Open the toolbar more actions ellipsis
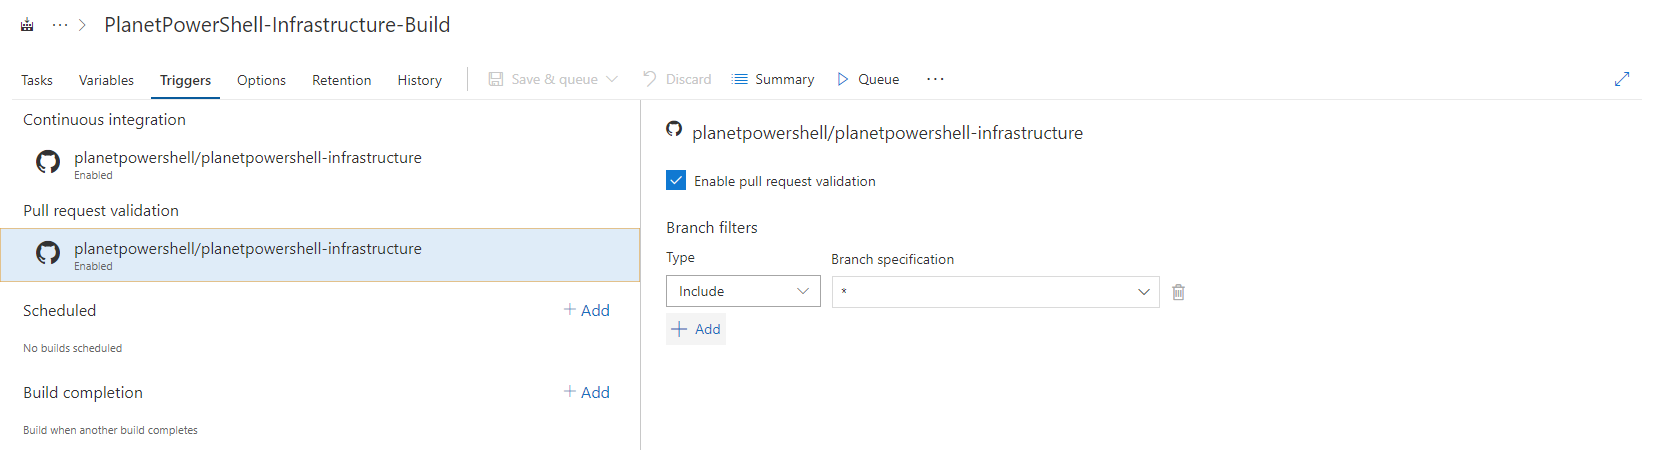The image size is (1660, 450). tap(935, 79)
